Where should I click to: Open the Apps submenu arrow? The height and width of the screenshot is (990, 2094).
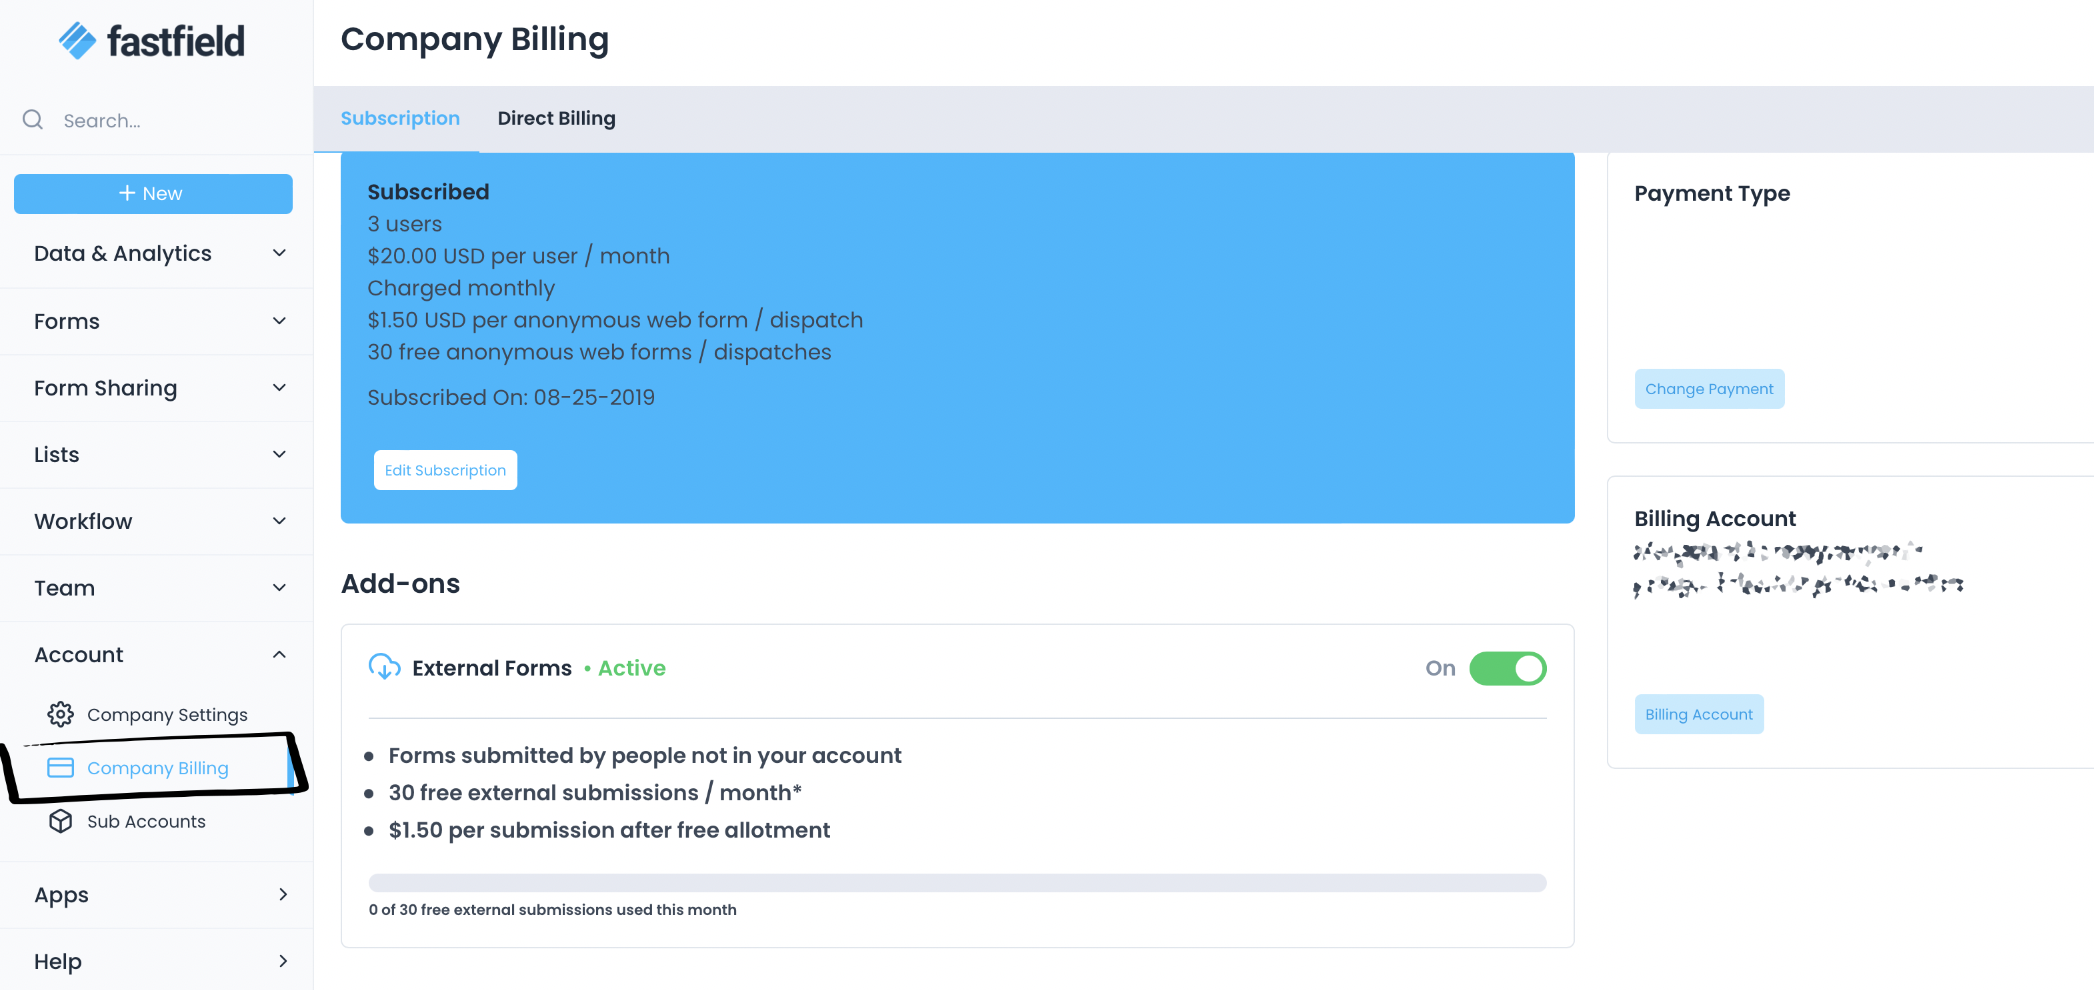283,895
